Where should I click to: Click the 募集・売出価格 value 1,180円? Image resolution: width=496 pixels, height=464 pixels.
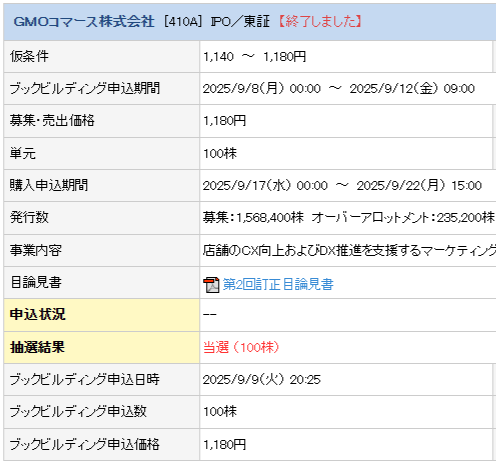[x=224, y=121]
